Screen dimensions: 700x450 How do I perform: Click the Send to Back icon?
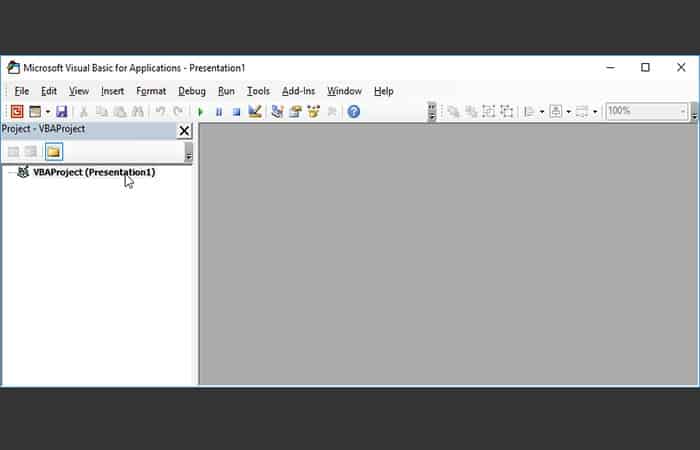click(x=471, y=111)
